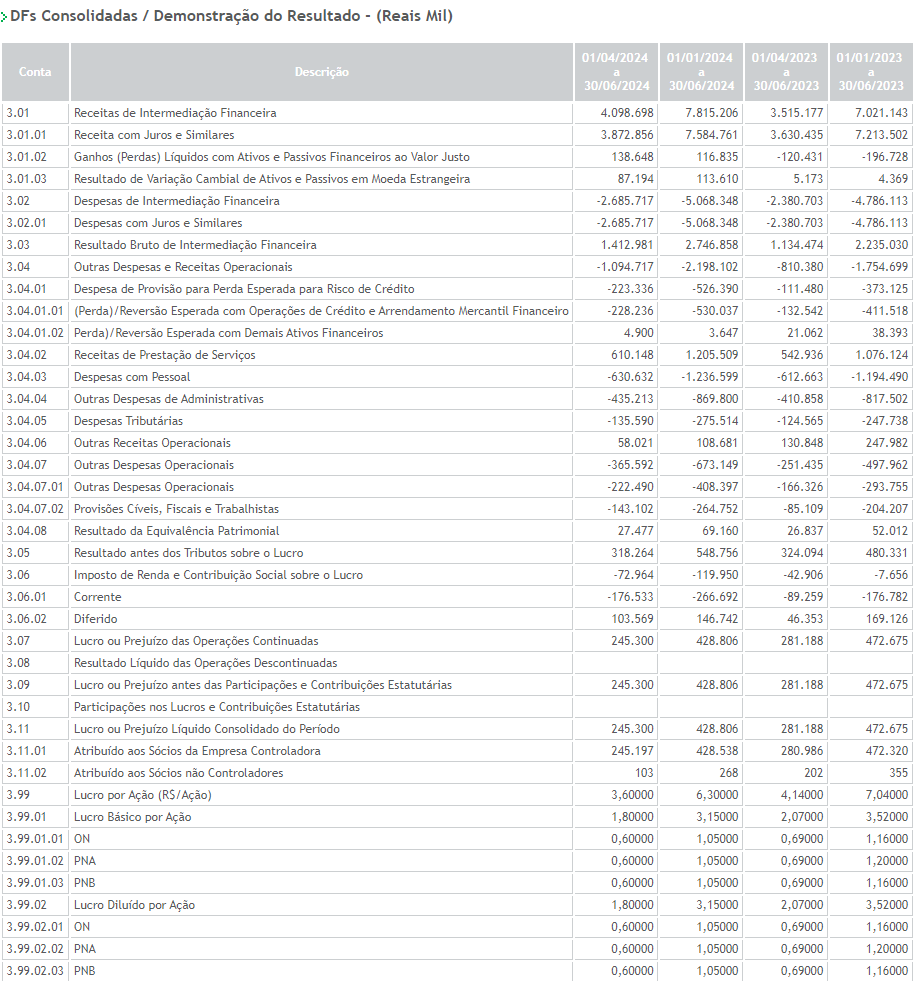
Task: Select value 7.021.143 in Receitas de Intermediação row
Action: 881,113
